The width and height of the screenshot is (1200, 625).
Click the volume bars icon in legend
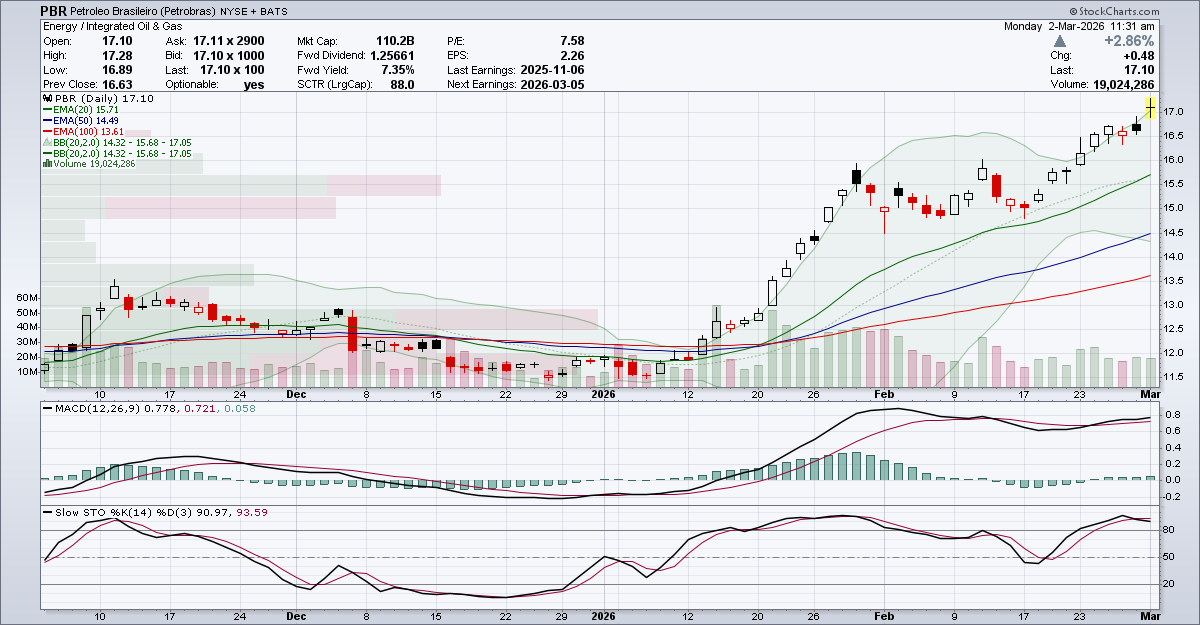[47, 164]
